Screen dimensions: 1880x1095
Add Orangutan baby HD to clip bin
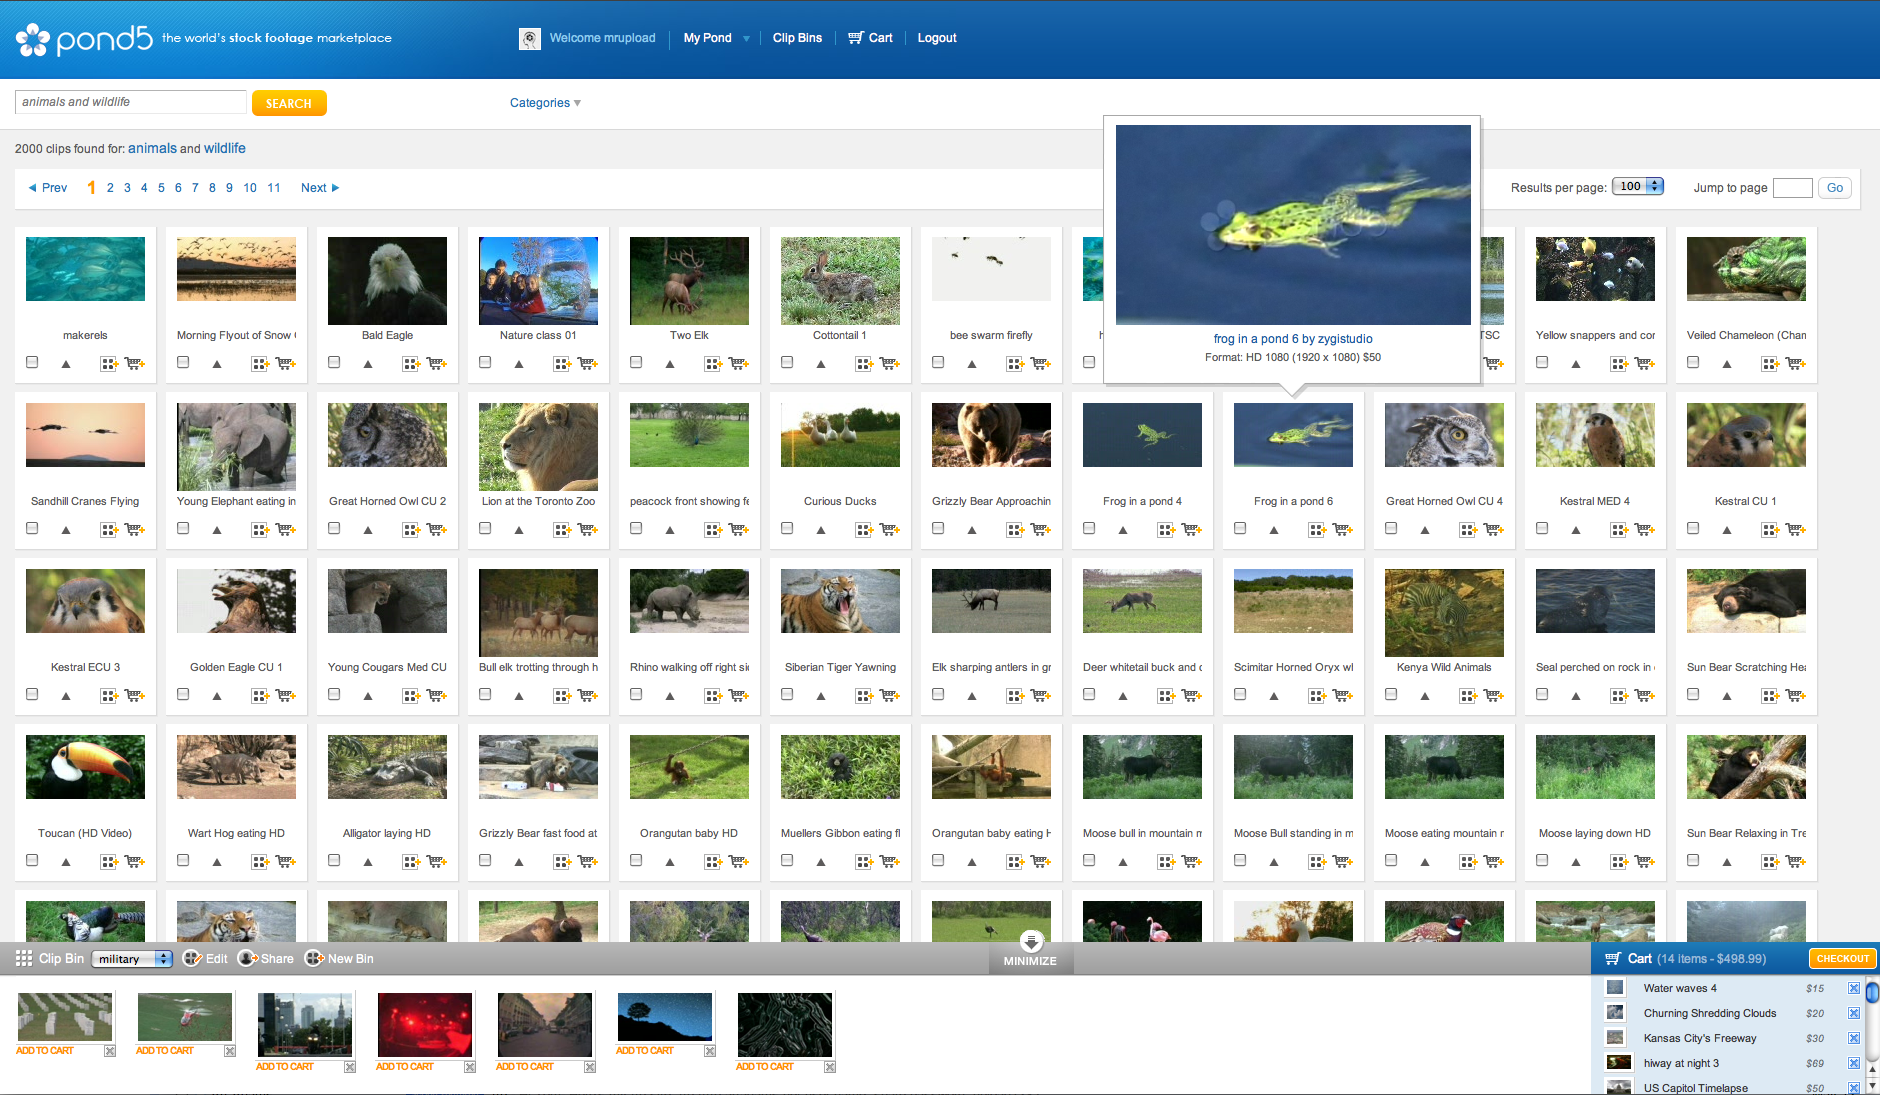pos(713,861)
